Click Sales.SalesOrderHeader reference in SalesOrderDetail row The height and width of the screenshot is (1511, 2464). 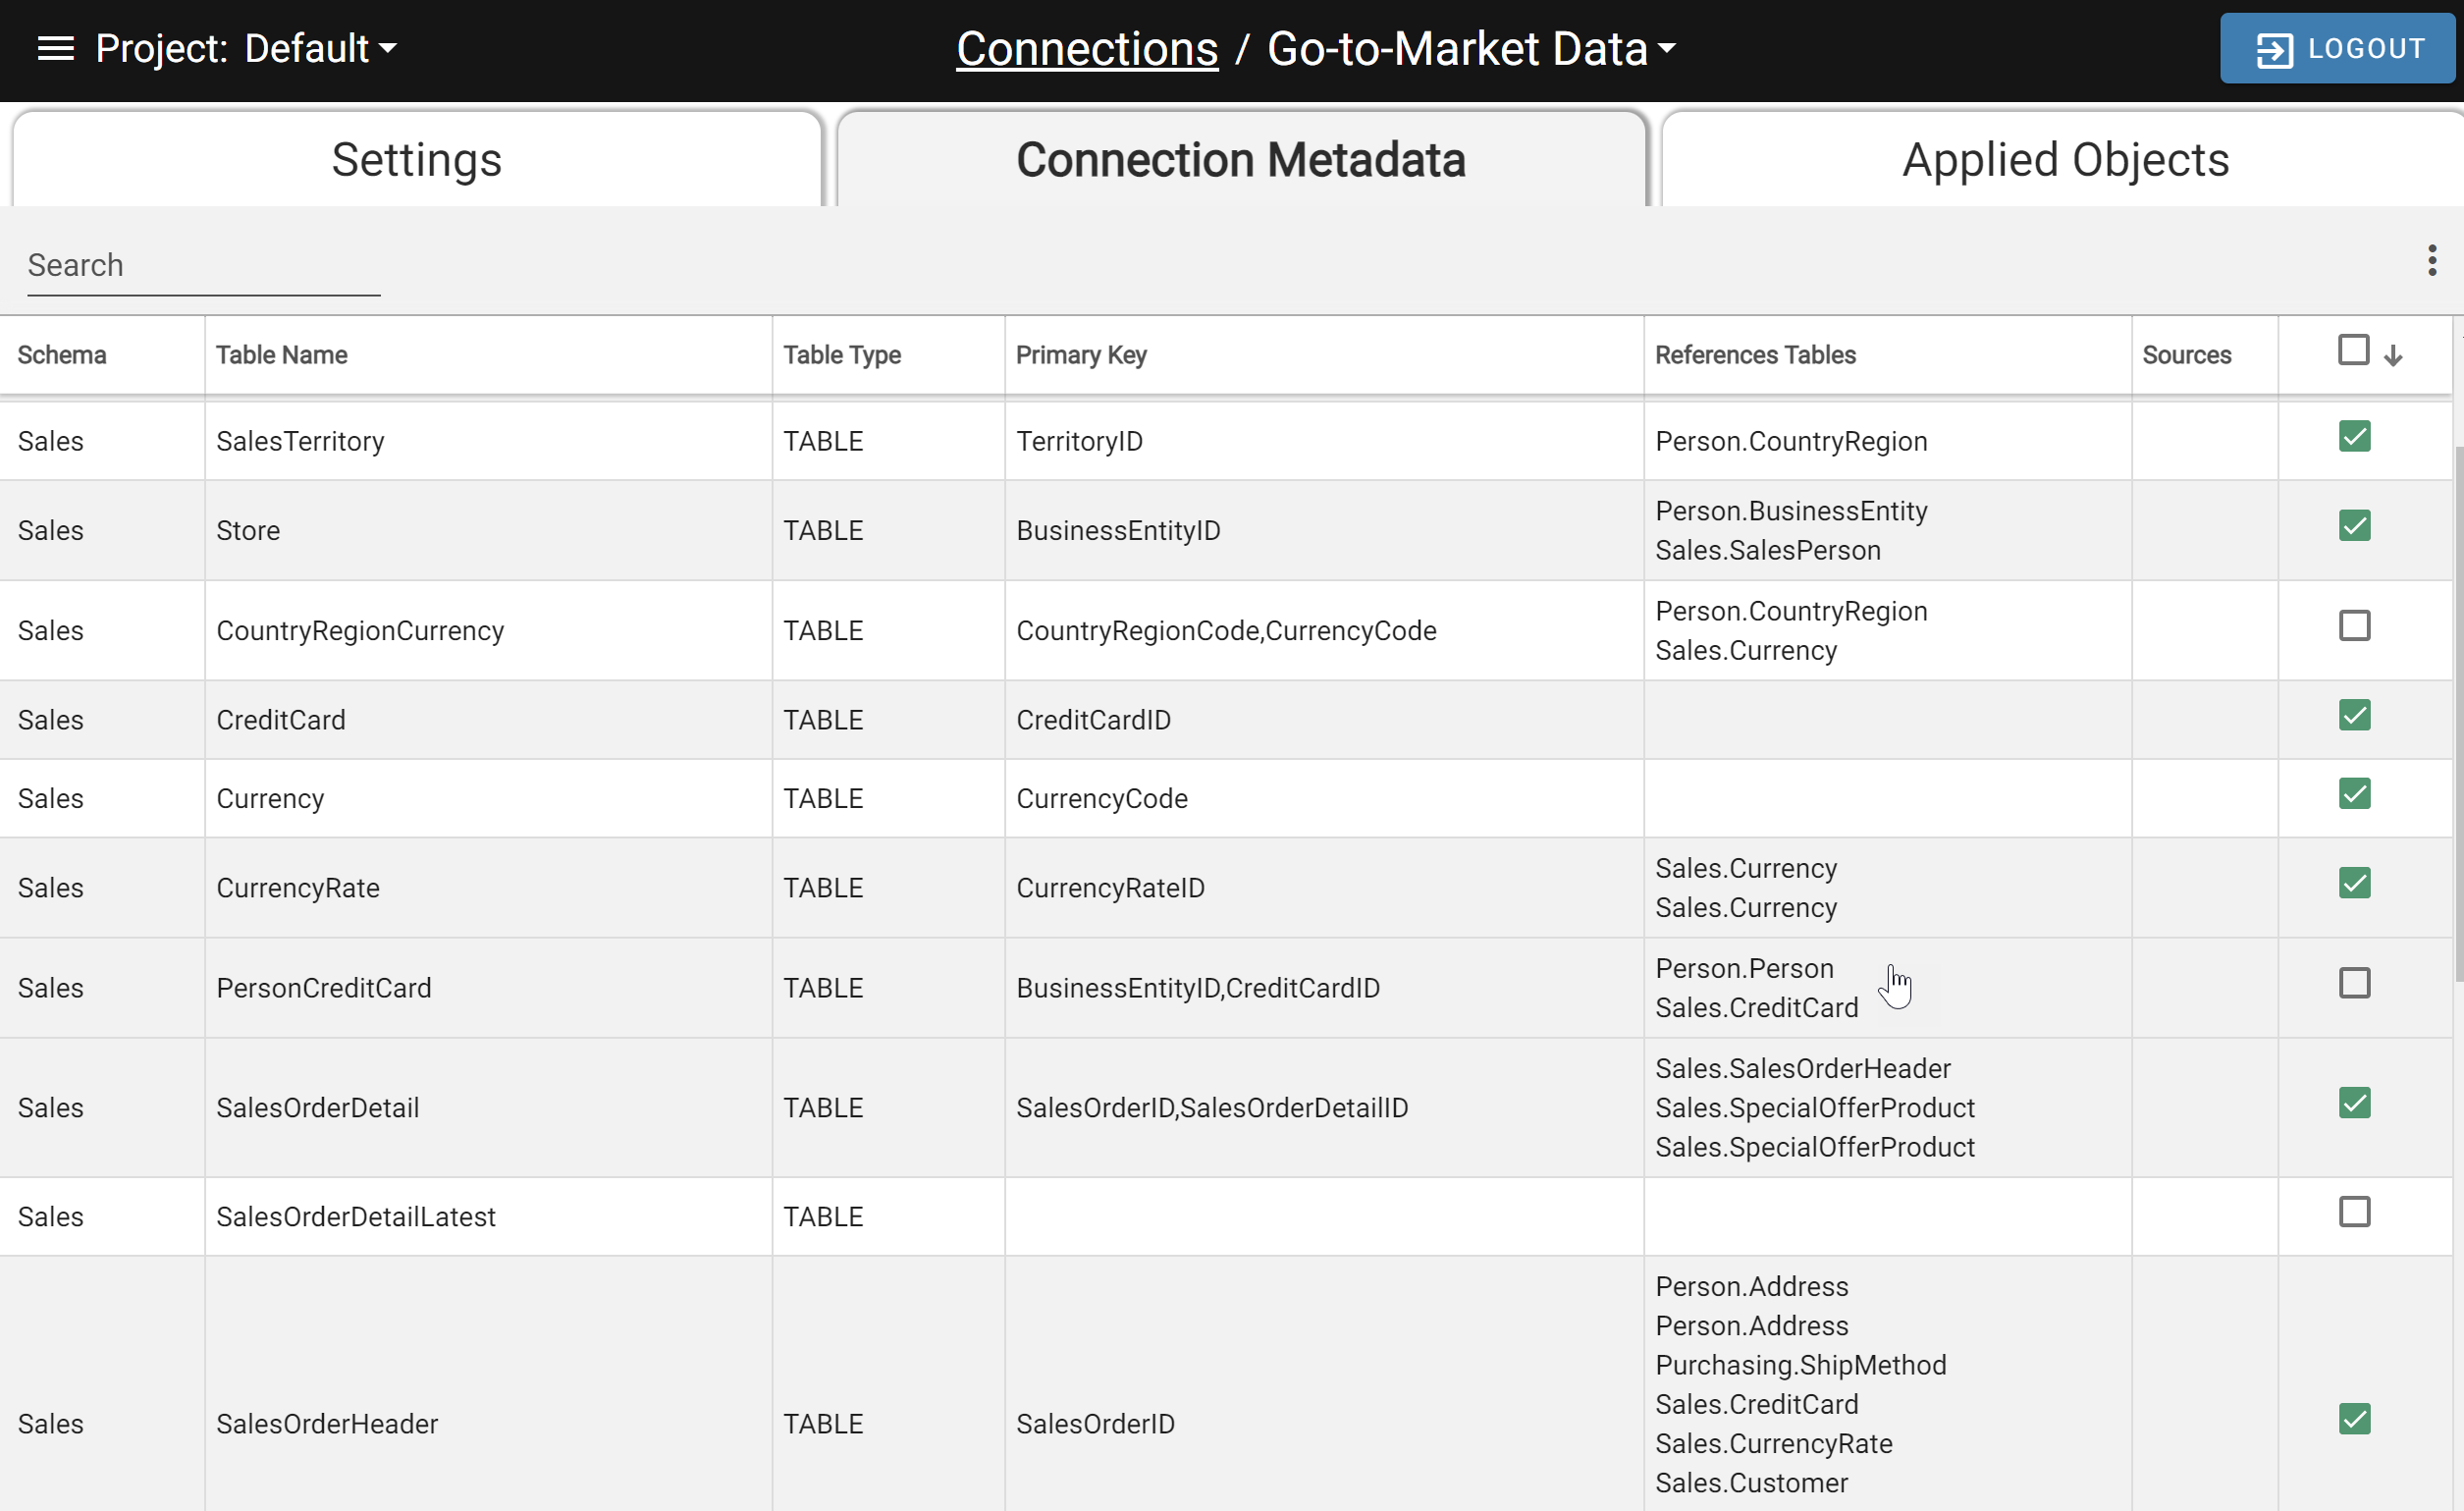tap(1803, 1068)
